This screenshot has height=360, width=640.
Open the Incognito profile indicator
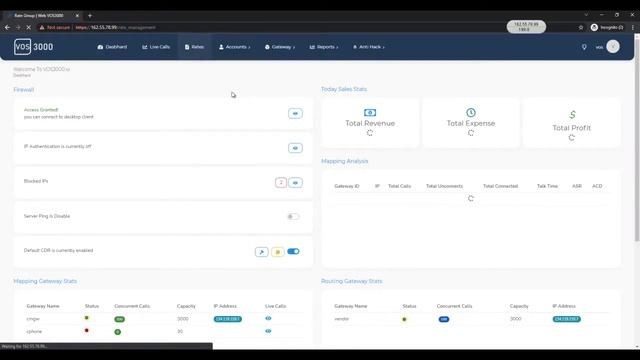point(607,27)
